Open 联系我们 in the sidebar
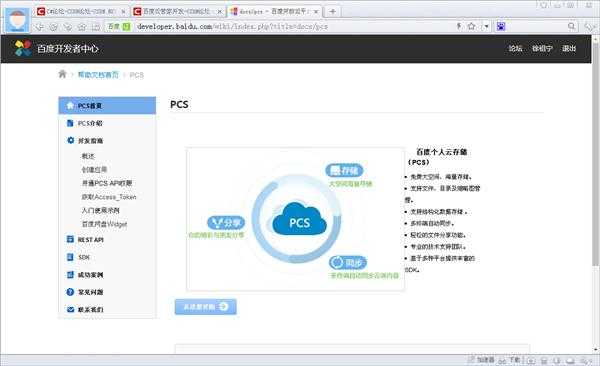Viewport: 600px width, 366px height. [x=107, y=309]
